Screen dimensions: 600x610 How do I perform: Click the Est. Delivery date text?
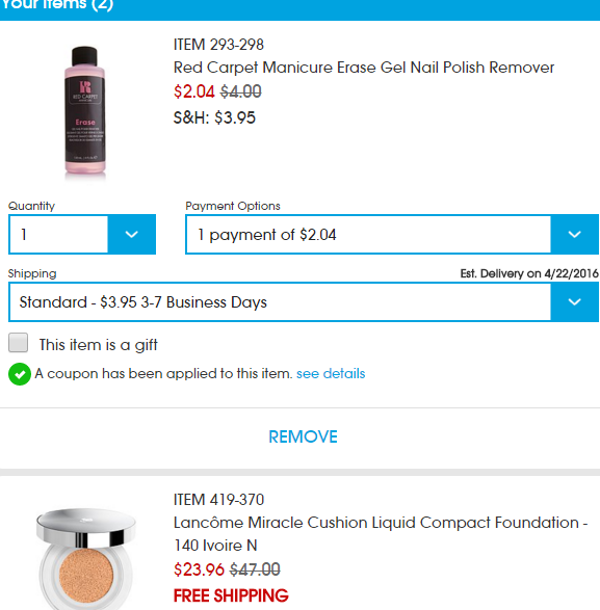529,273
